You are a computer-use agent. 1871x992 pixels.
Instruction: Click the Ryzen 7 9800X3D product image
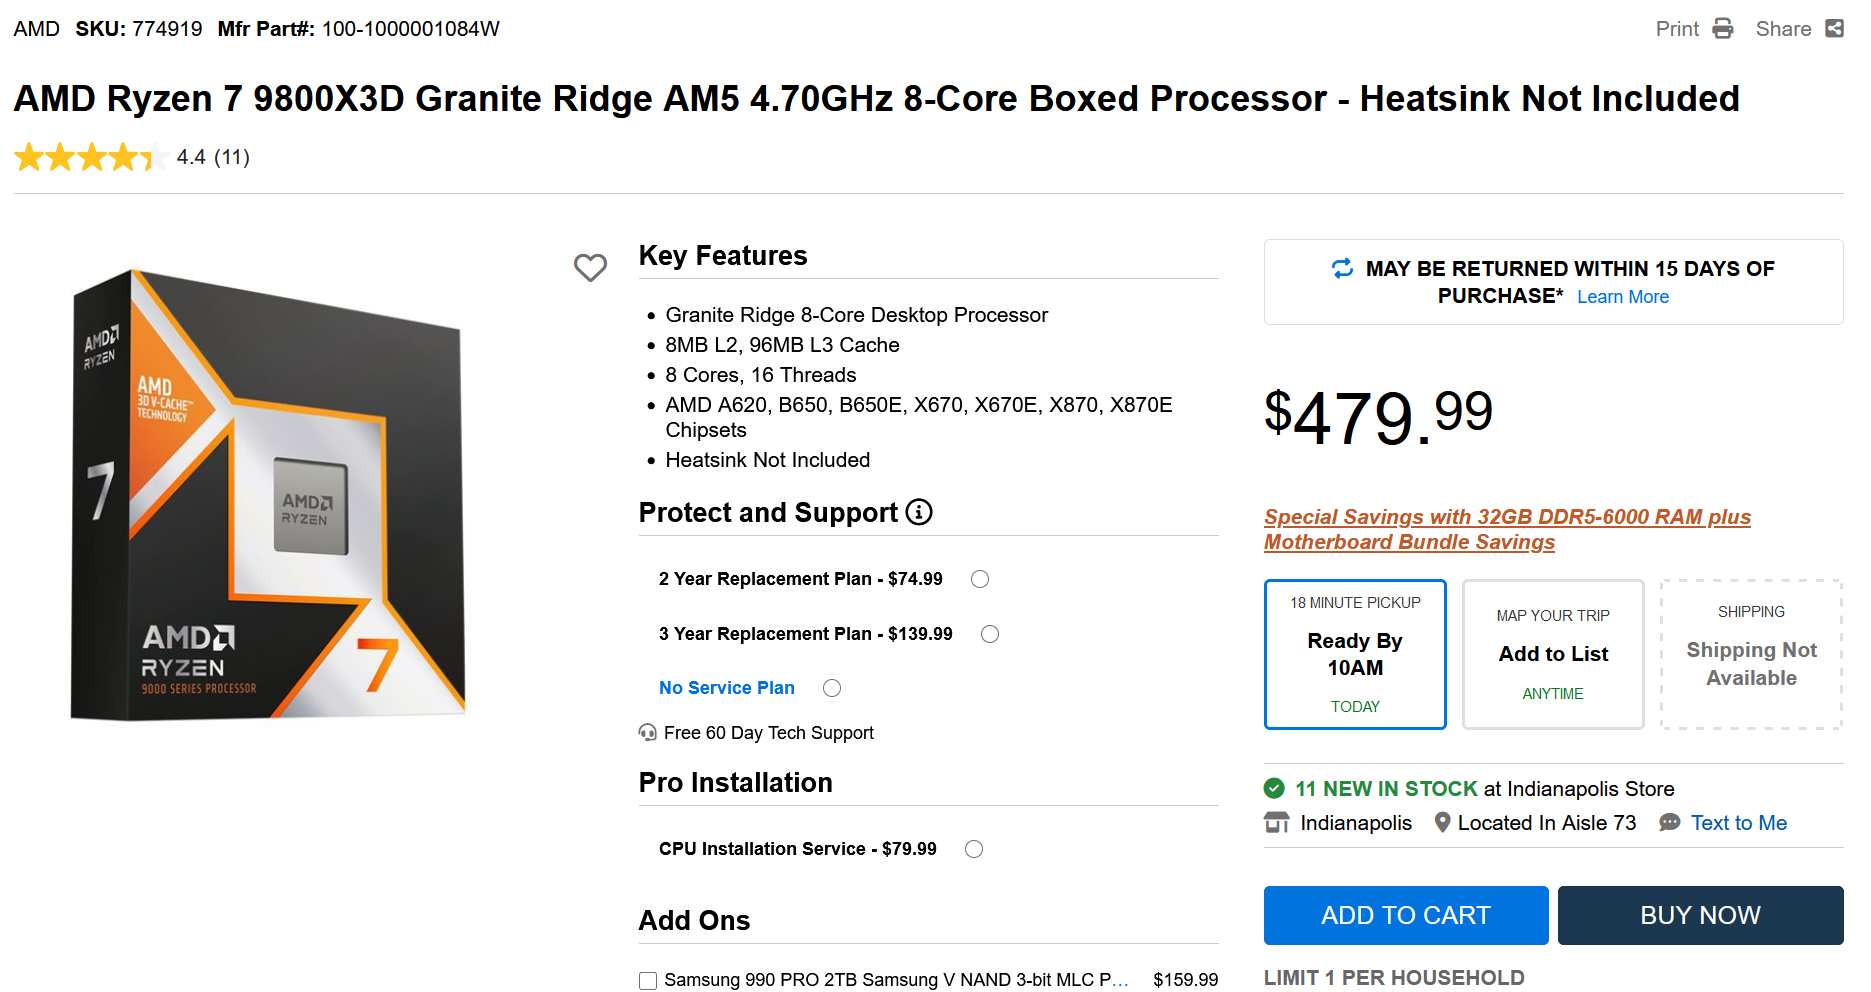(268, 494)
